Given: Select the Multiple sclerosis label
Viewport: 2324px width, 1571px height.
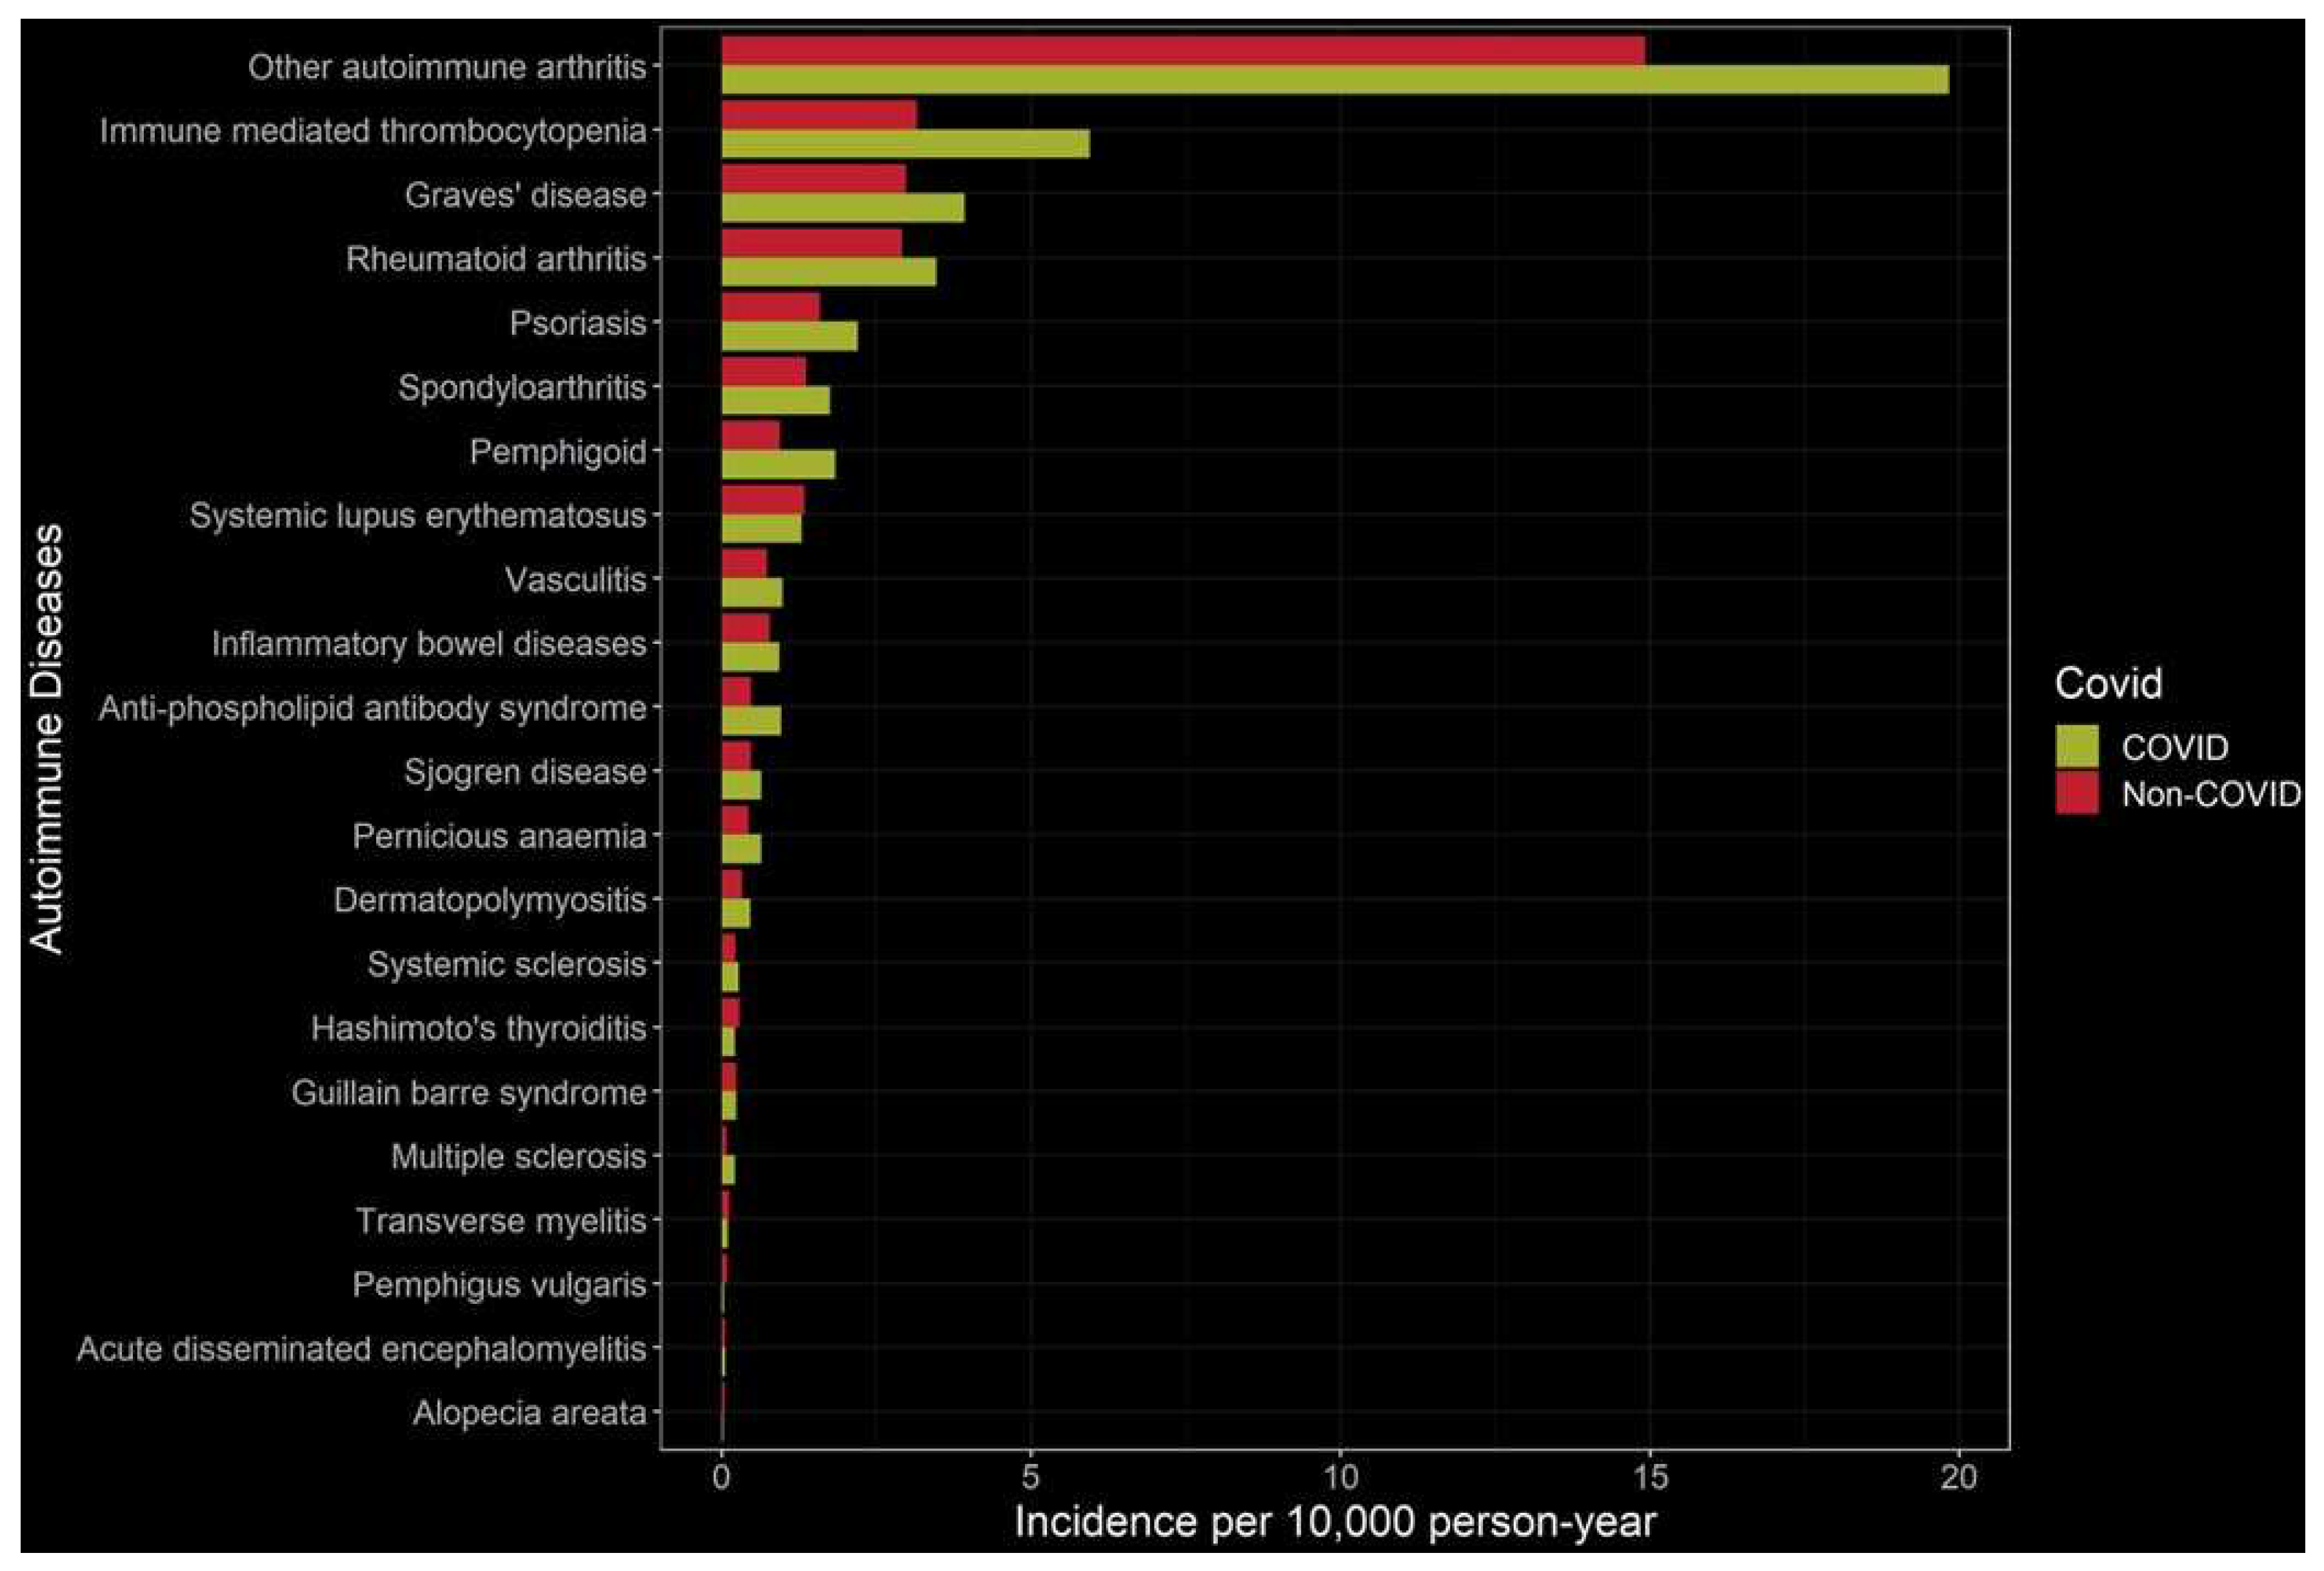Looking at the screenshot, I should tap(518, 1157).
